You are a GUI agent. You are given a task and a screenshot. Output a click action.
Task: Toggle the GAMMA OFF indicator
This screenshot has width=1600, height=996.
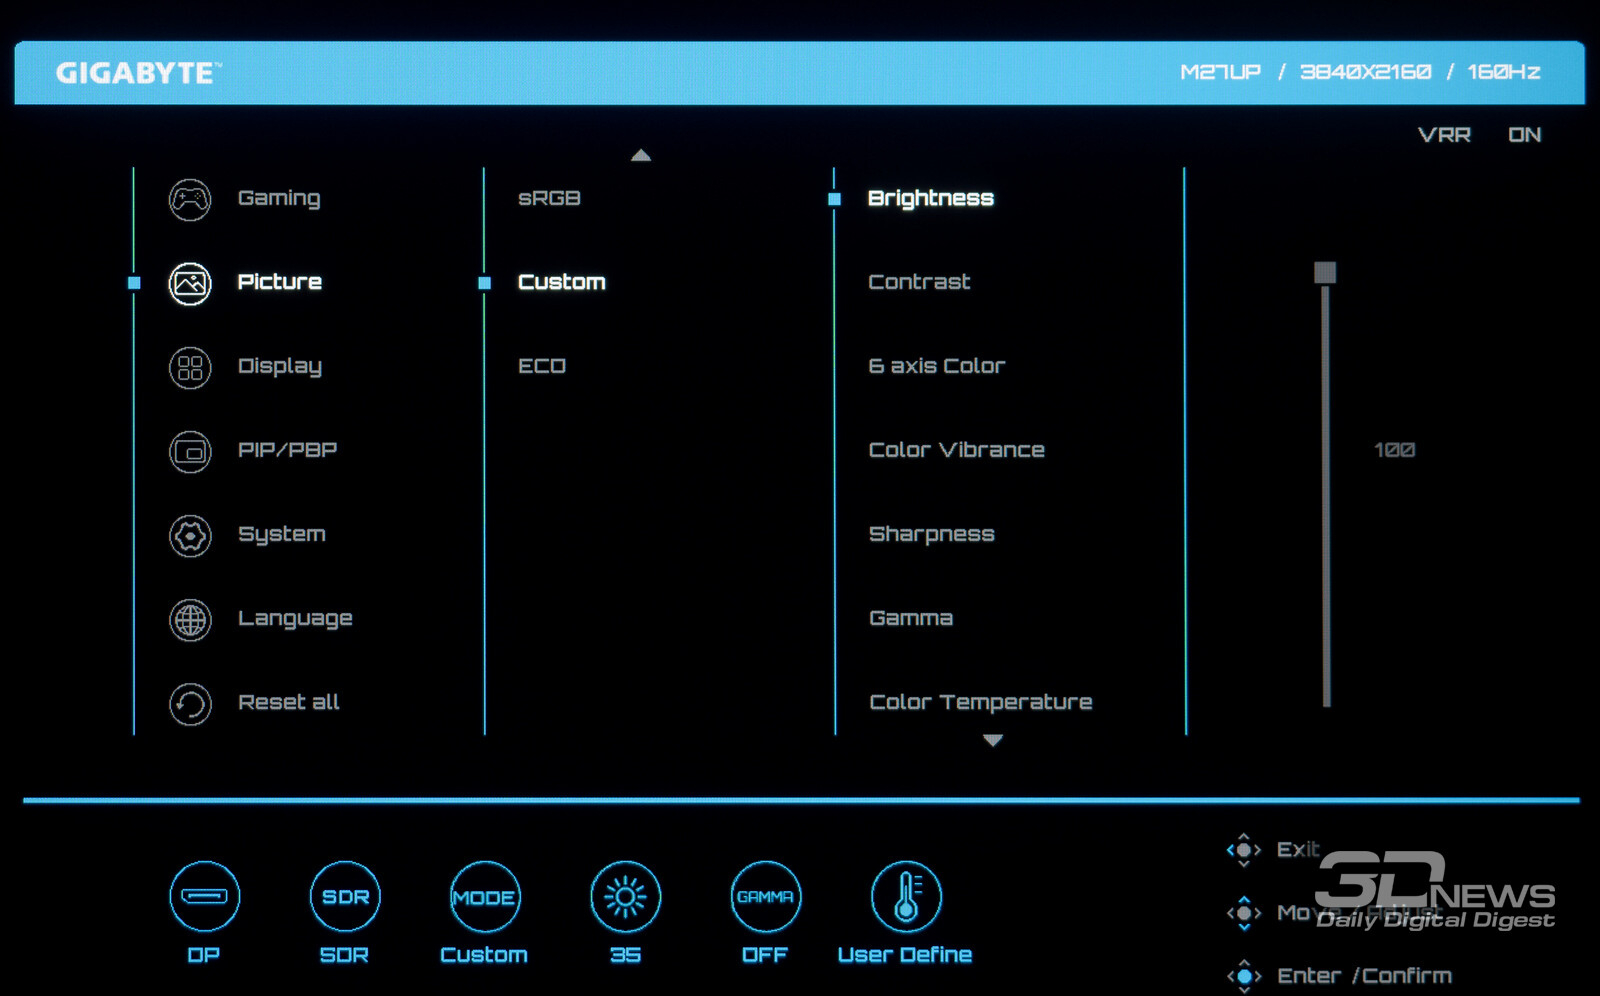pyautogui.click(x=765, y=896)
